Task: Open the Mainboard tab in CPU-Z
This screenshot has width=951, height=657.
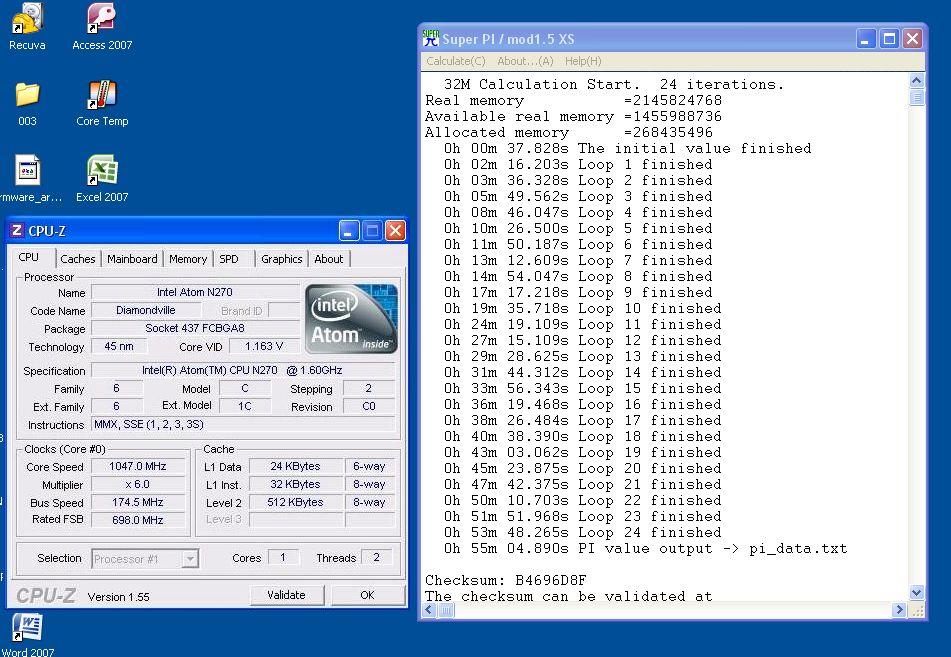Action: tap(132, 259)
